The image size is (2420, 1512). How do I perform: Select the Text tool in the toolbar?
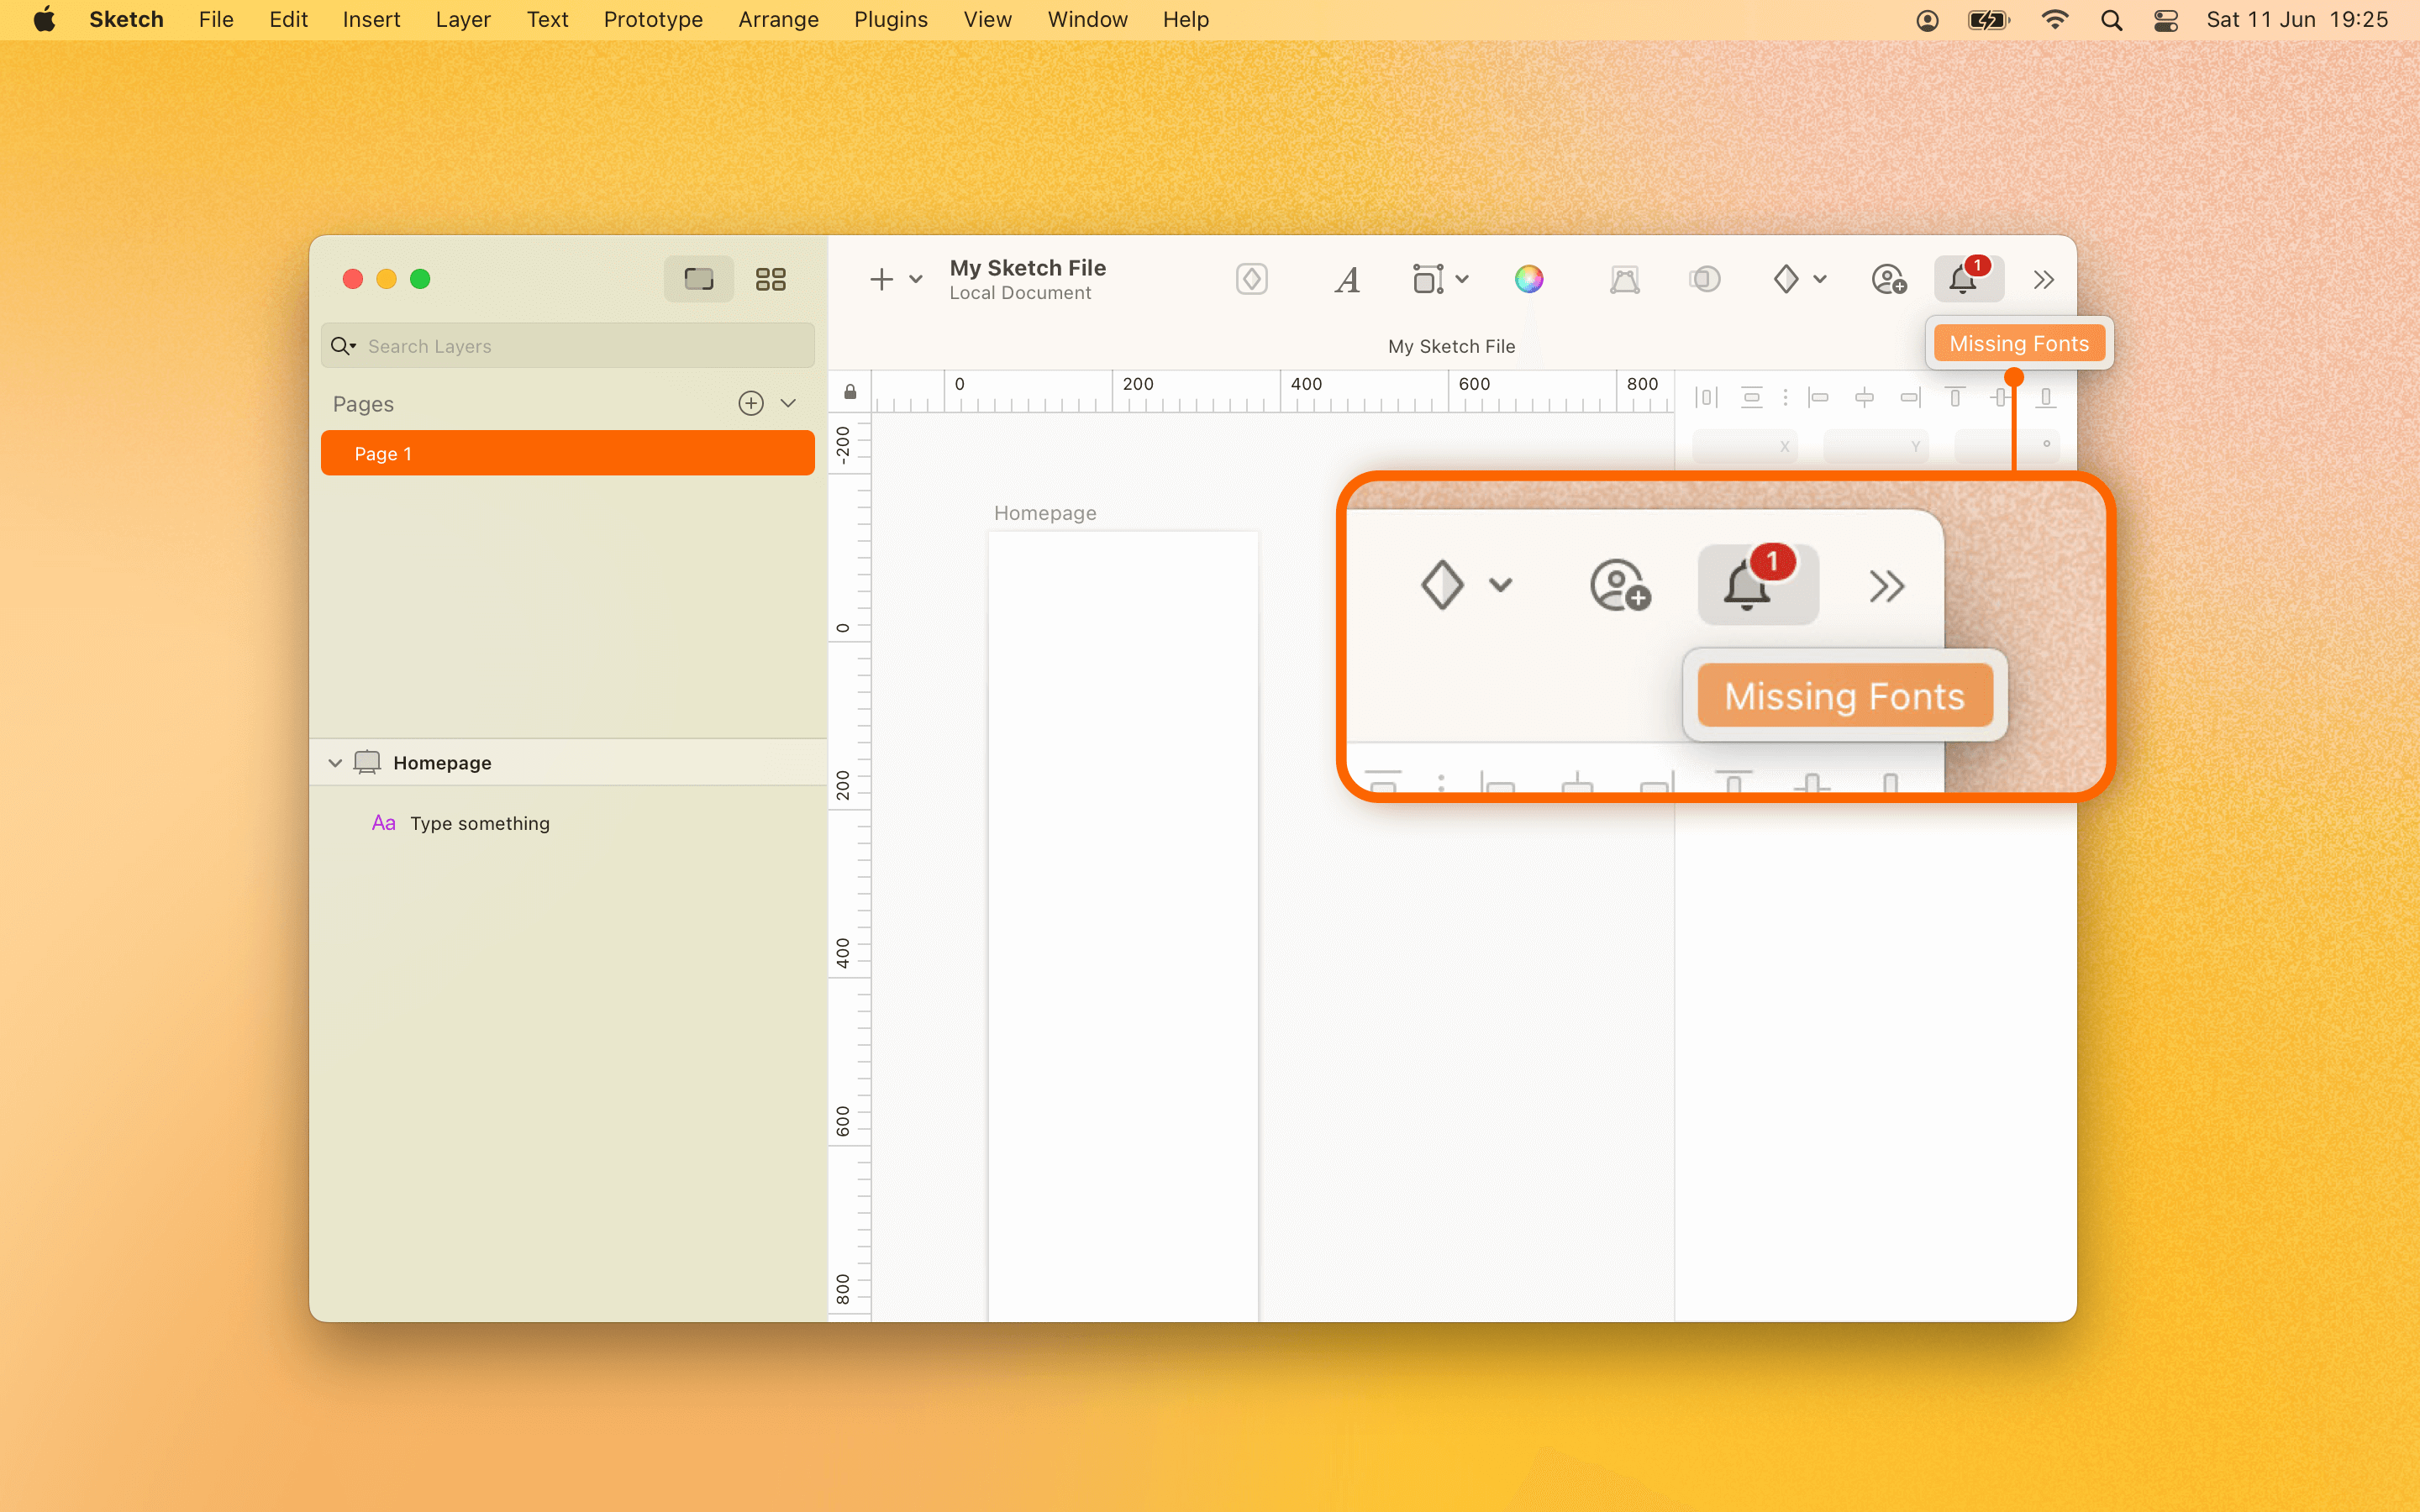(x=1346, y=279)
